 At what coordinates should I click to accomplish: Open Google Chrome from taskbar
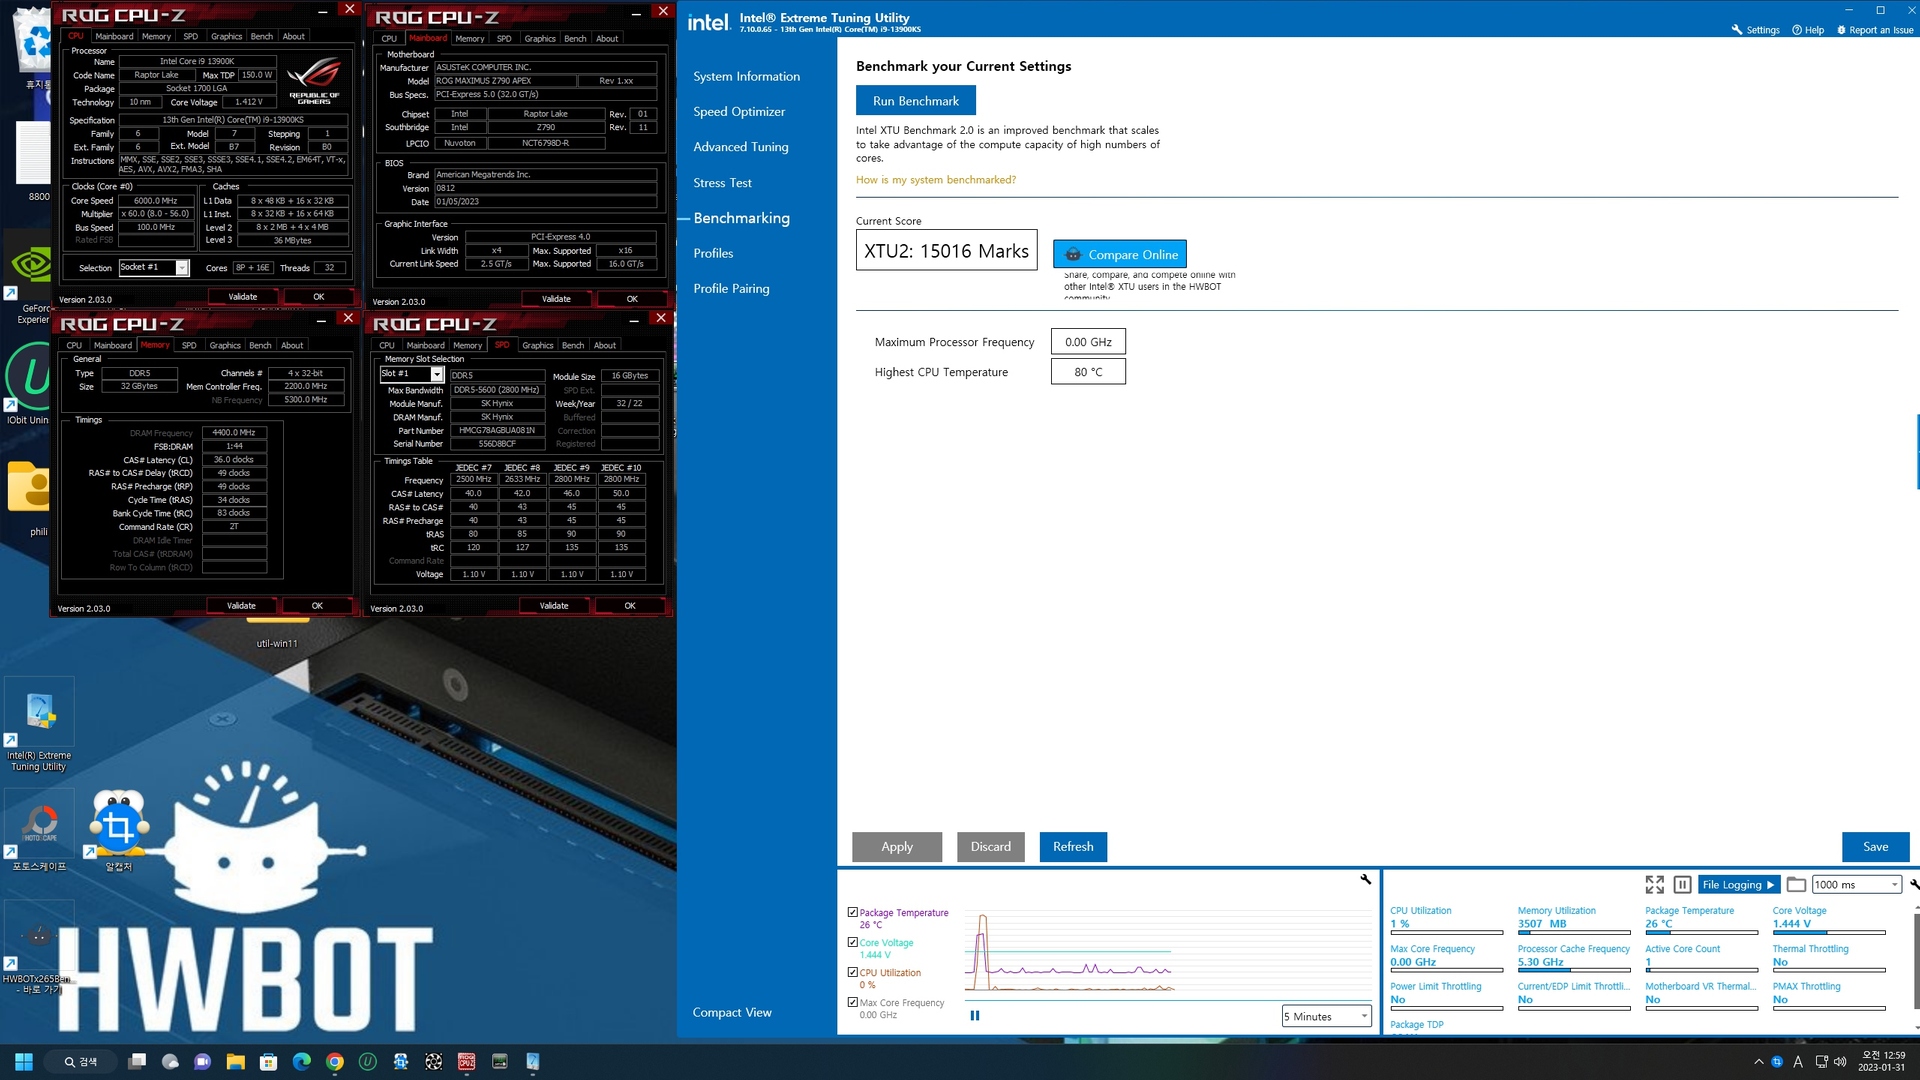click(x=334, y=1061)
